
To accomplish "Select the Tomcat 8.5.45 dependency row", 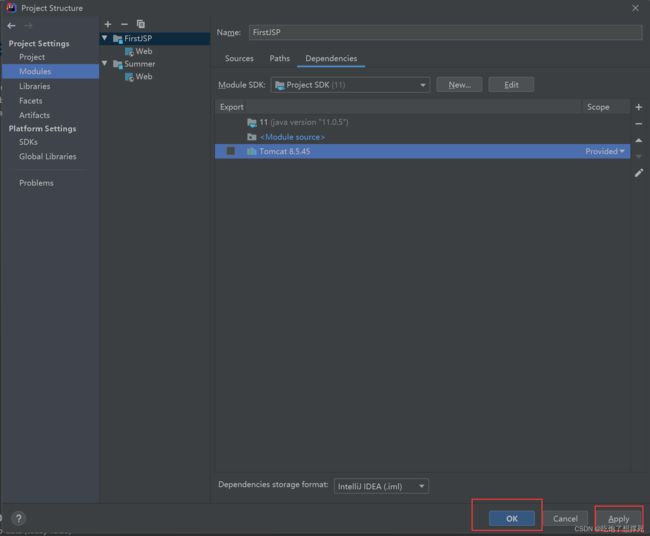I will (422, 151).
